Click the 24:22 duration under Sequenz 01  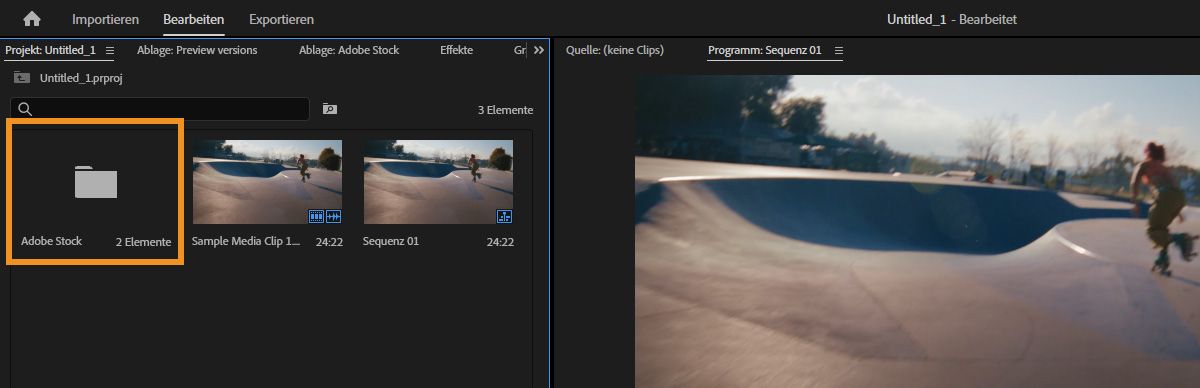499,242
